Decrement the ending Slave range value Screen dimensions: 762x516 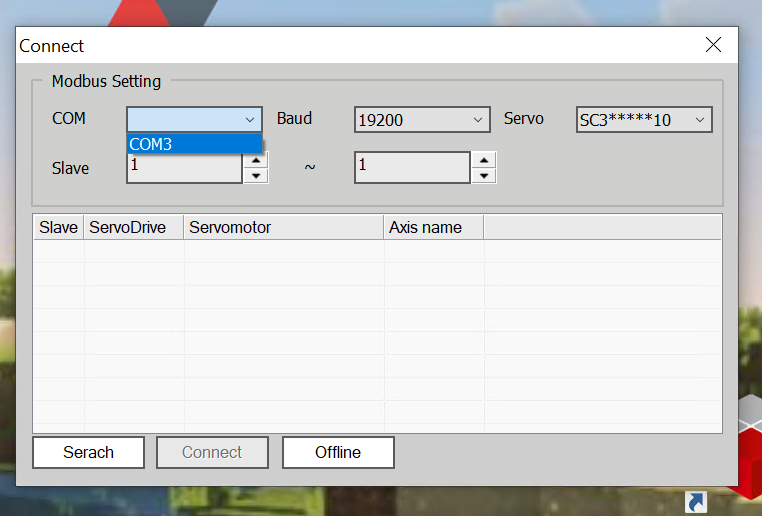(484, 176)
